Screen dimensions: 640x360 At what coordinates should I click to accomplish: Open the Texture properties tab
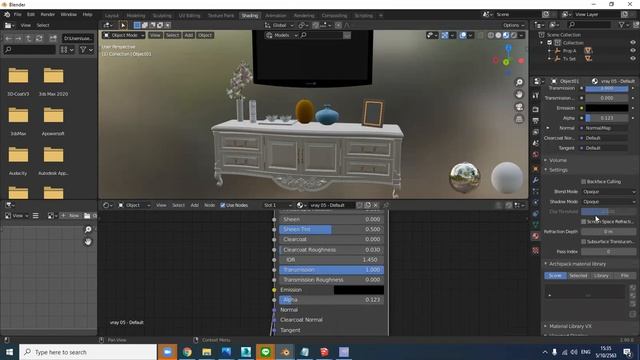[x=536, y=250]
